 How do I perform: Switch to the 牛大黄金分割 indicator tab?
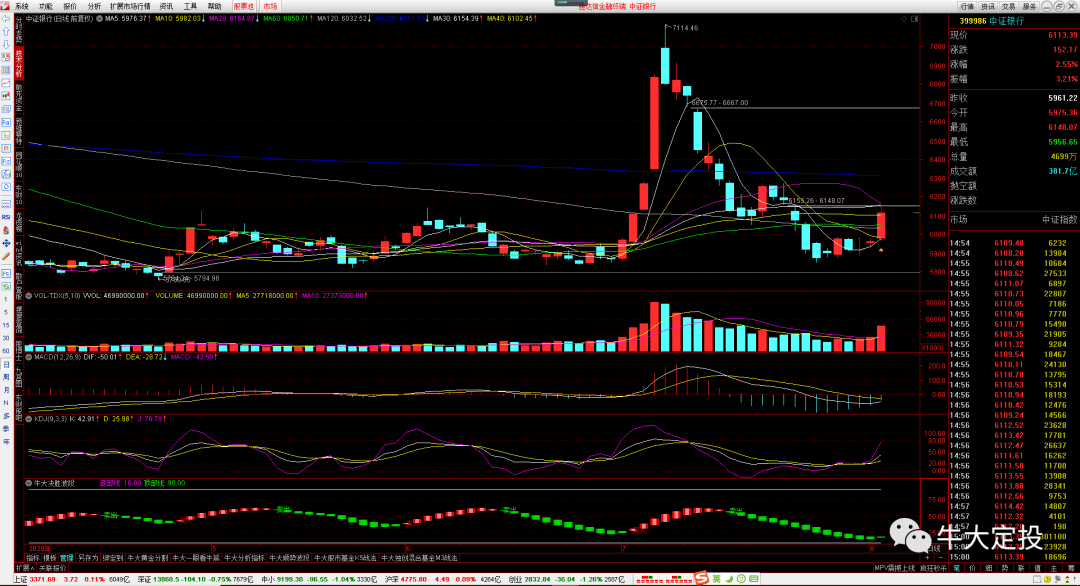[147, 558]
